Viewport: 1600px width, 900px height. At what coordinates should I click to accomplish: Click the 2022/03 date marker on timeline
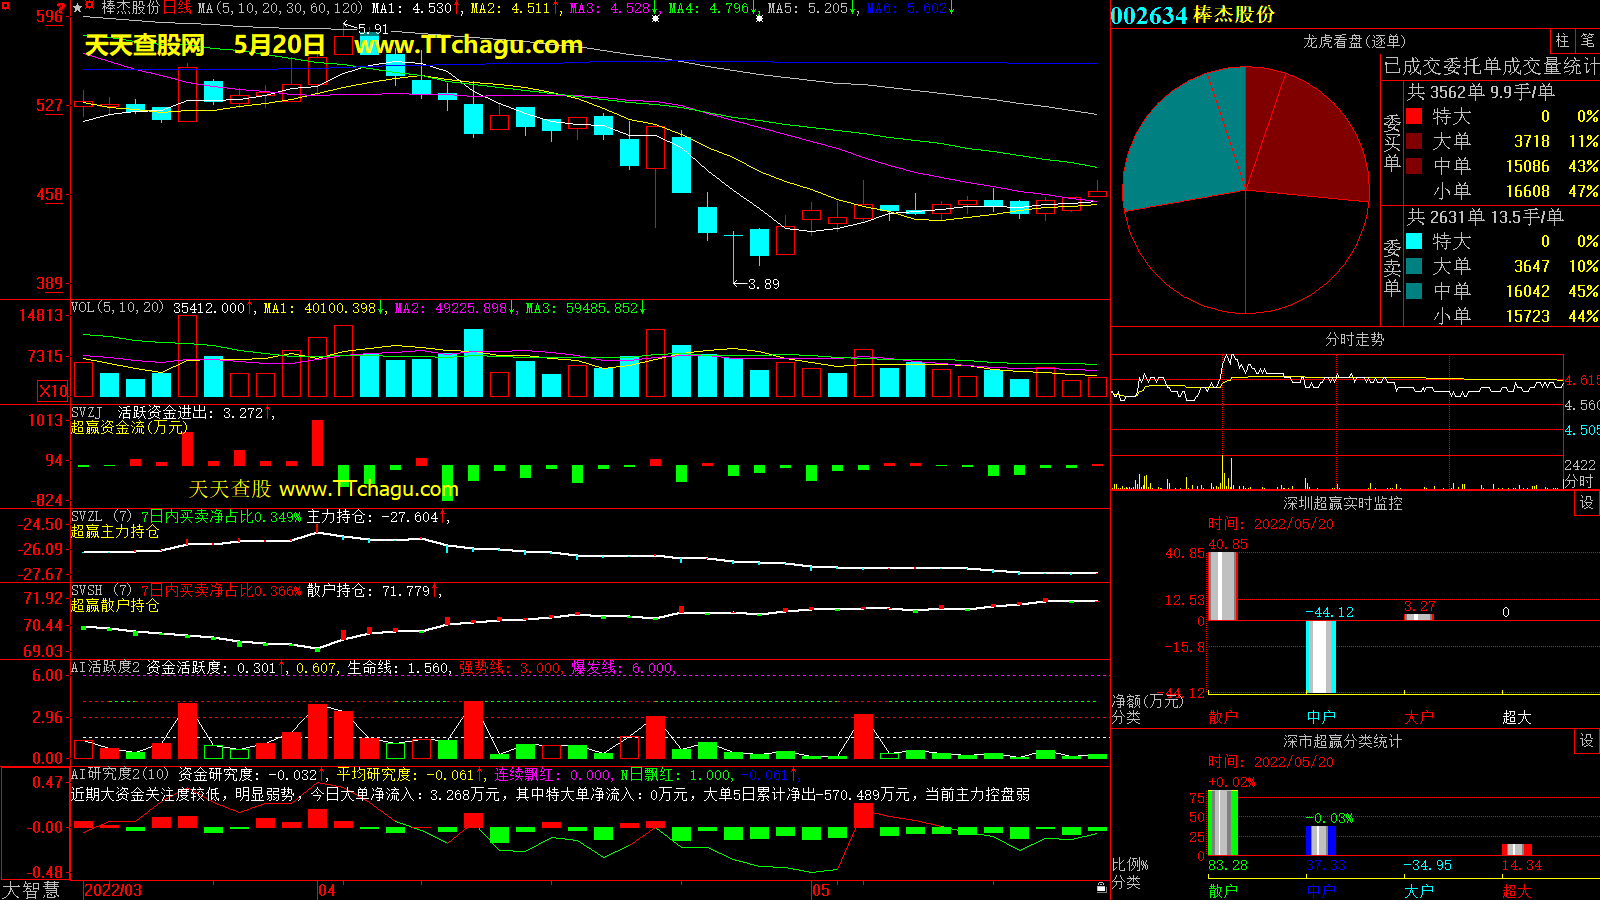tap(113, 890)
